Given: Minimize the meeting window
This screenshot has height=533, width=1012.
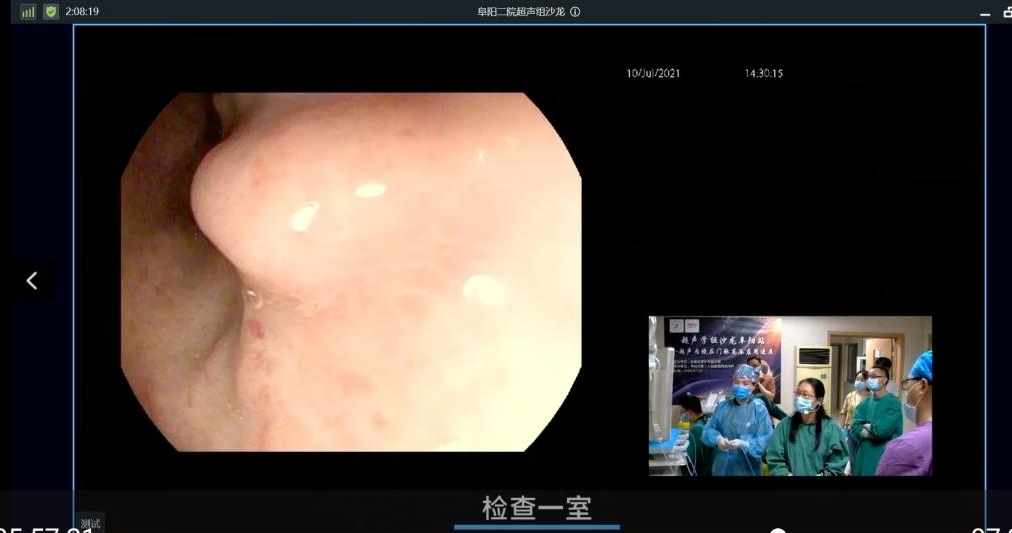Looking at the screenshot, I should [985, 13].
